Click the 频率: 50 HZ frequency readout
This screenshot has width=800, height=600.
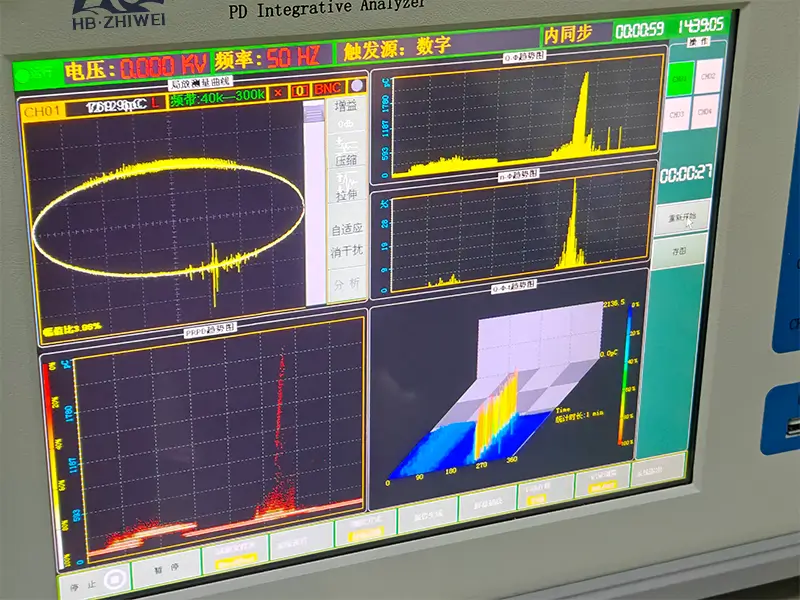267,57
